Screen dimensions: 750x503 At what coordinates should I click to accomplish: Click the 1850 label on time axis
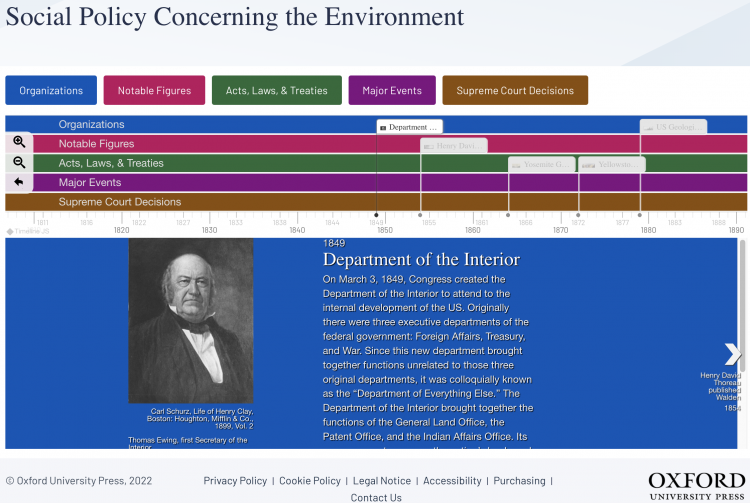click(x=385, y=230)
